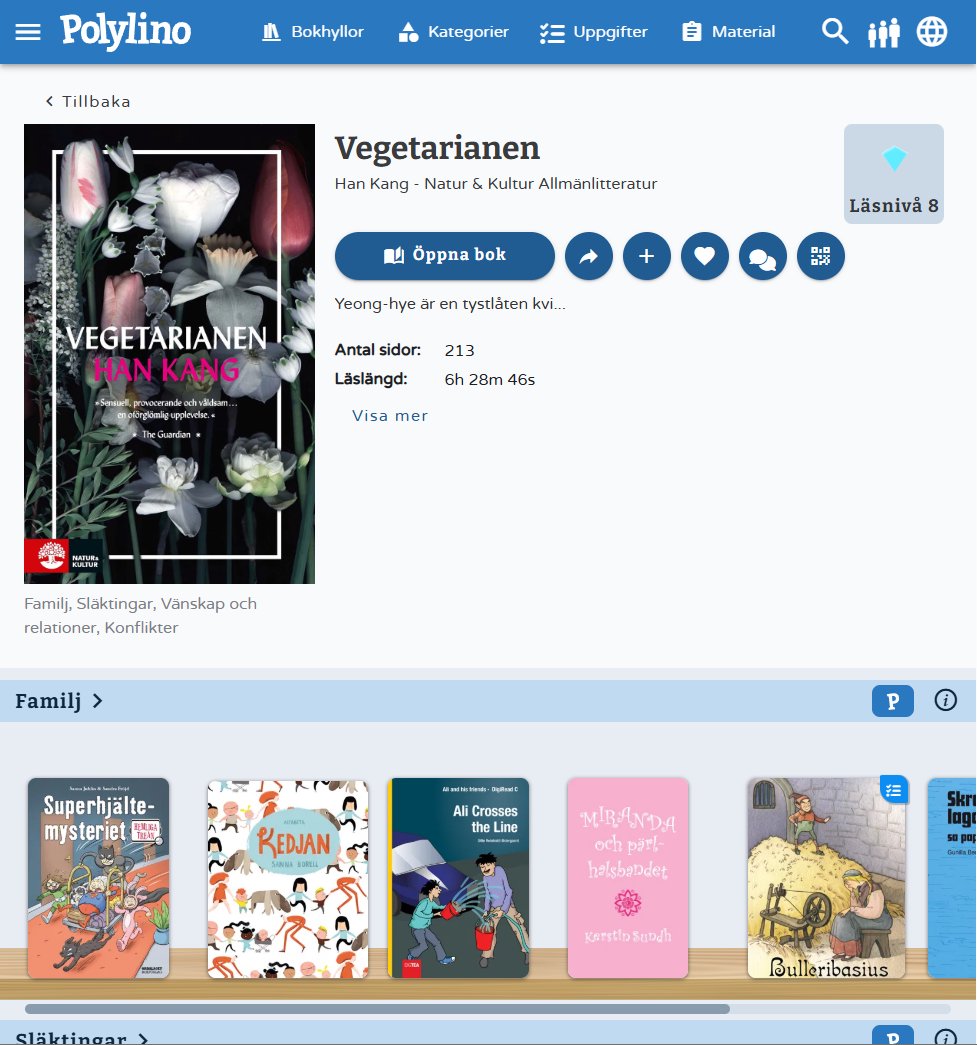The width and height of the screenshot is (977, 1045).
Task: Open the people group icon in header
Action: pos(884,32)
